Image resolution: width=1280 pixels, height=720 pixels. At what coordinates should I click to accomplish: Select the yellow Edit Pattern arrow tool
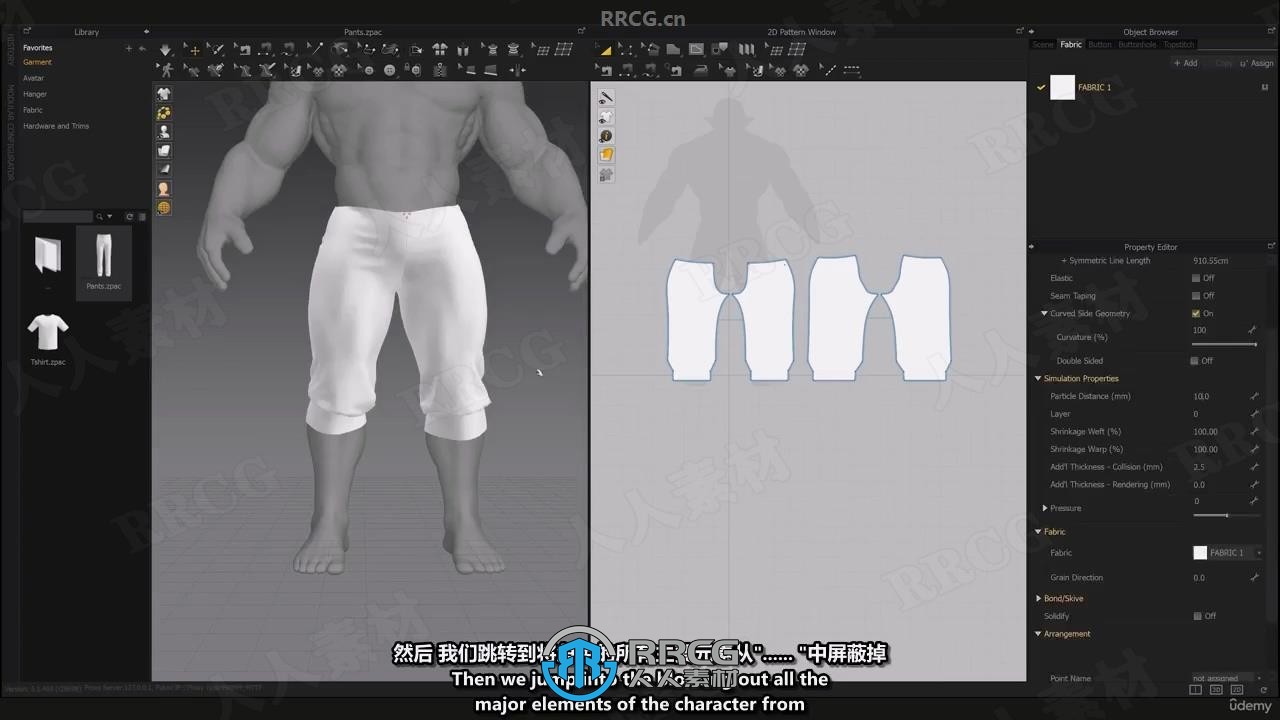[x=605, y=49]
